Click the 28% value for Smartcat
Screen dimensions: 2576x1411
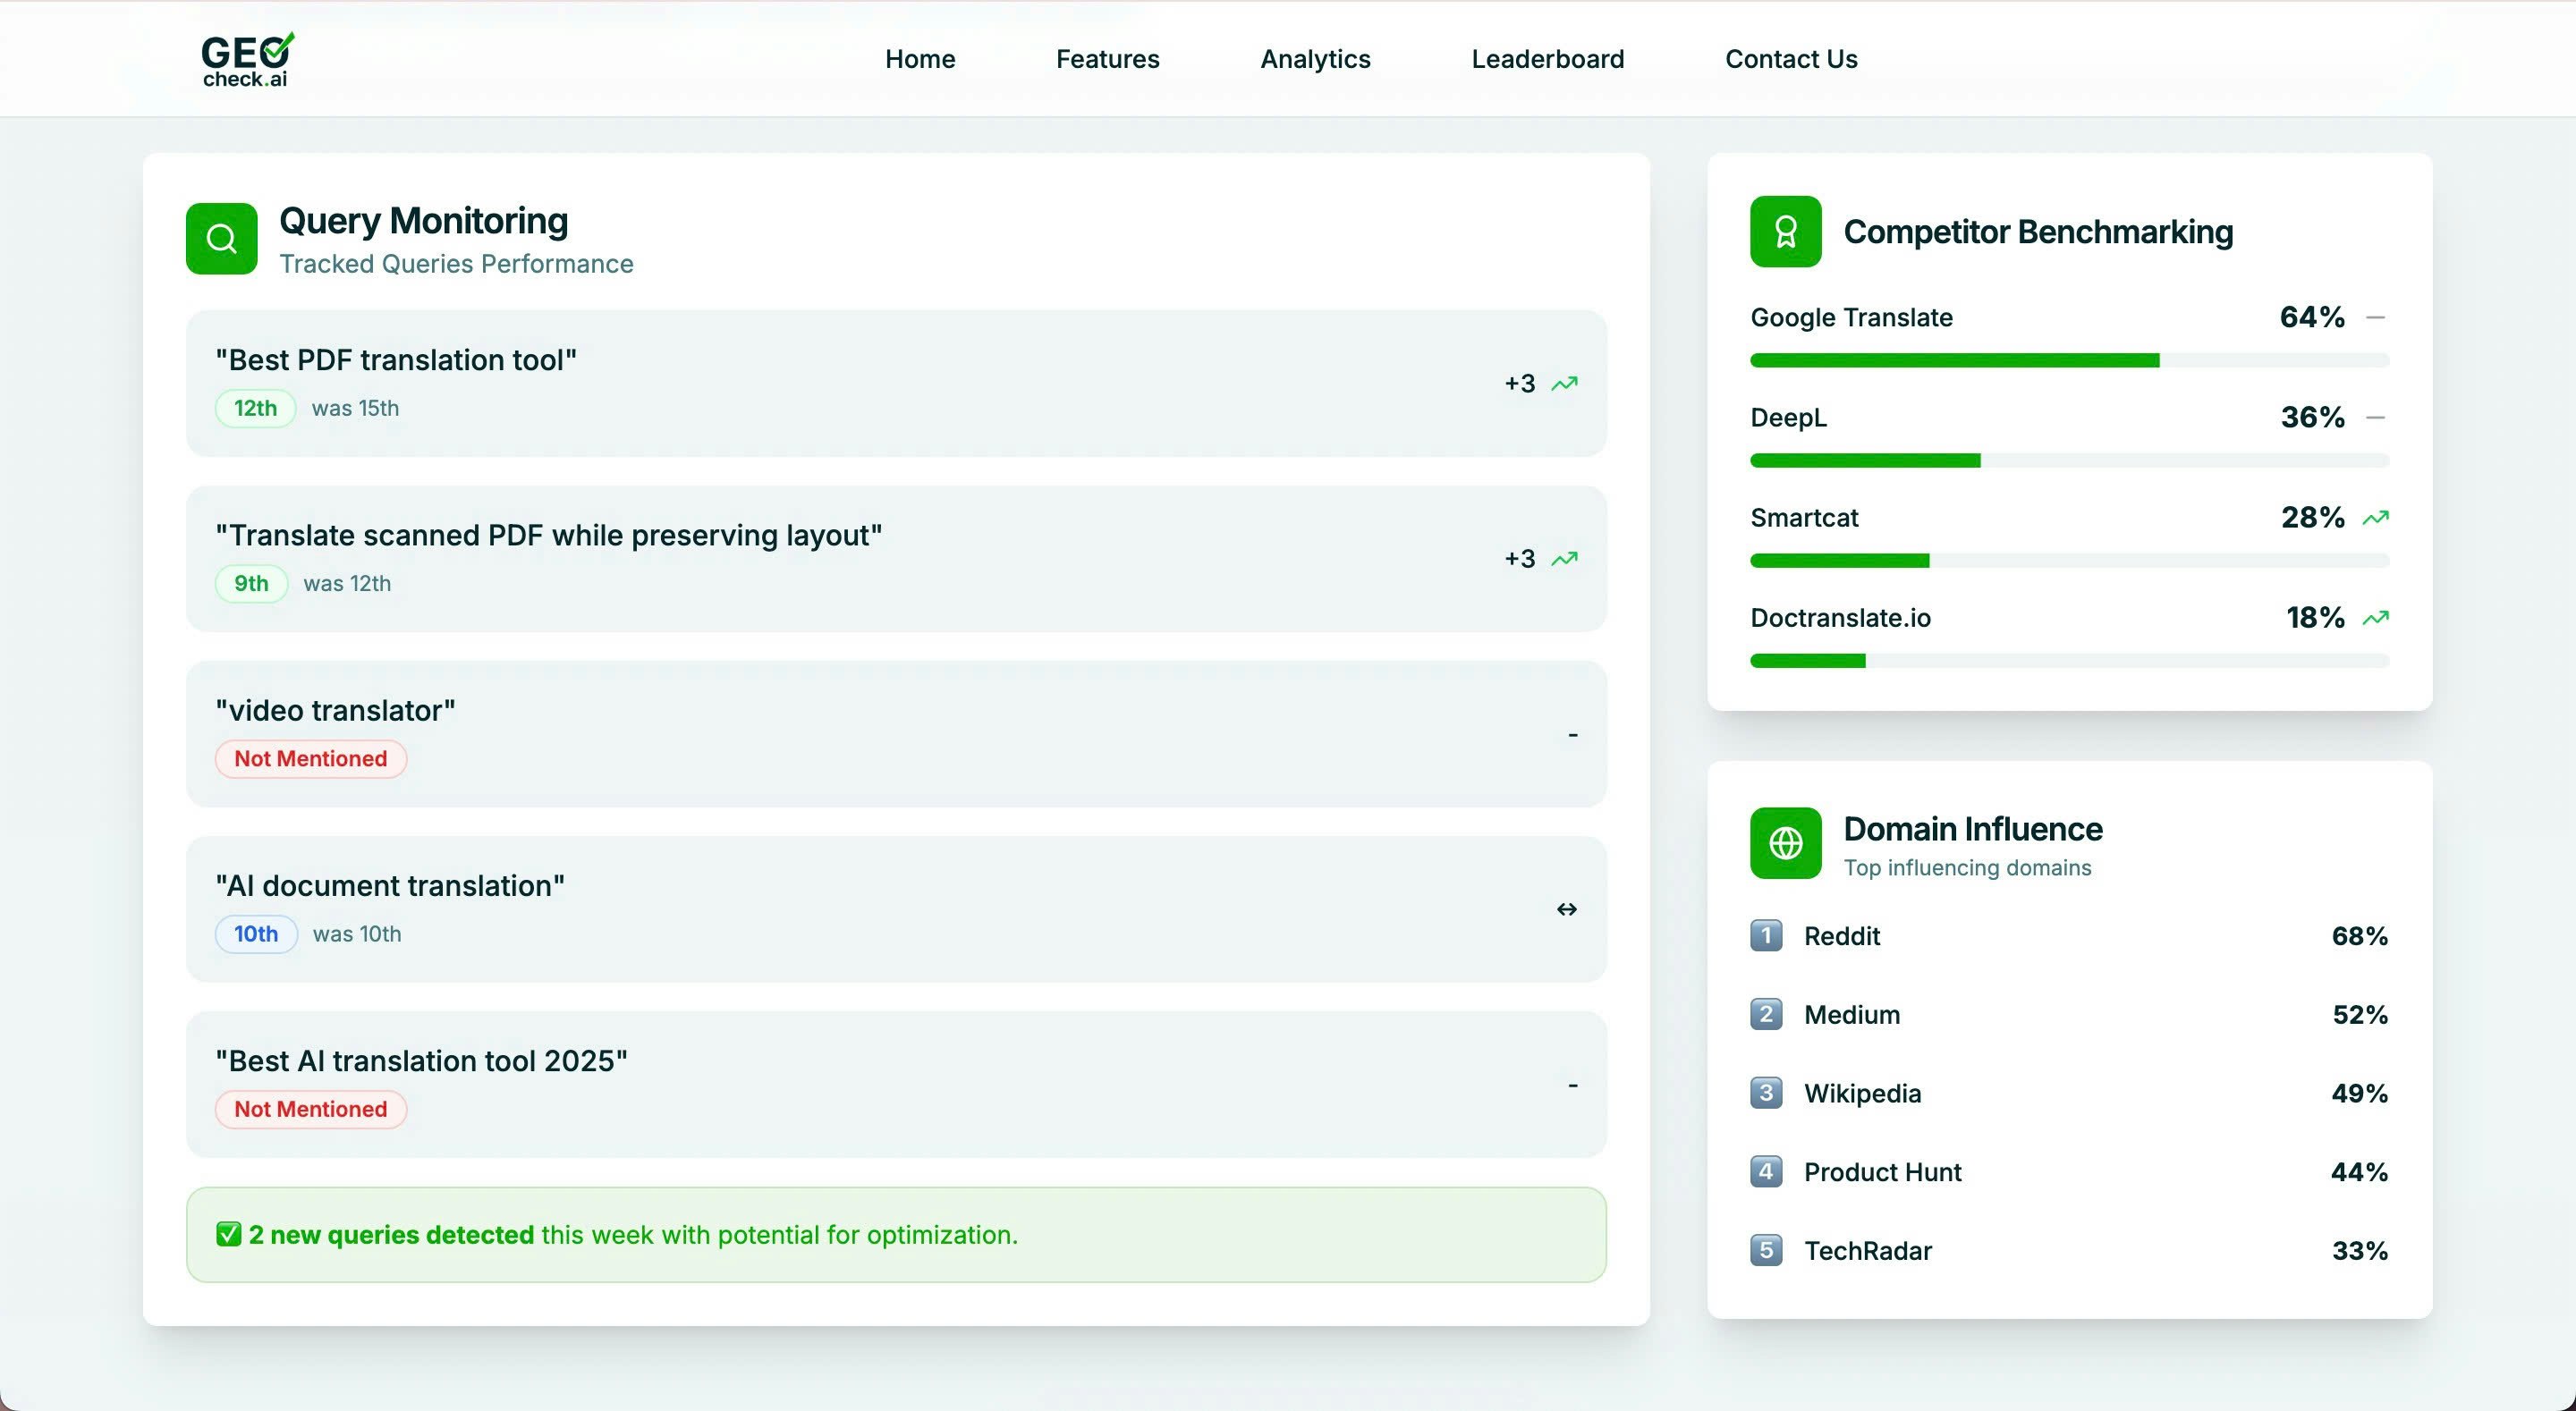coord(2312,518)
